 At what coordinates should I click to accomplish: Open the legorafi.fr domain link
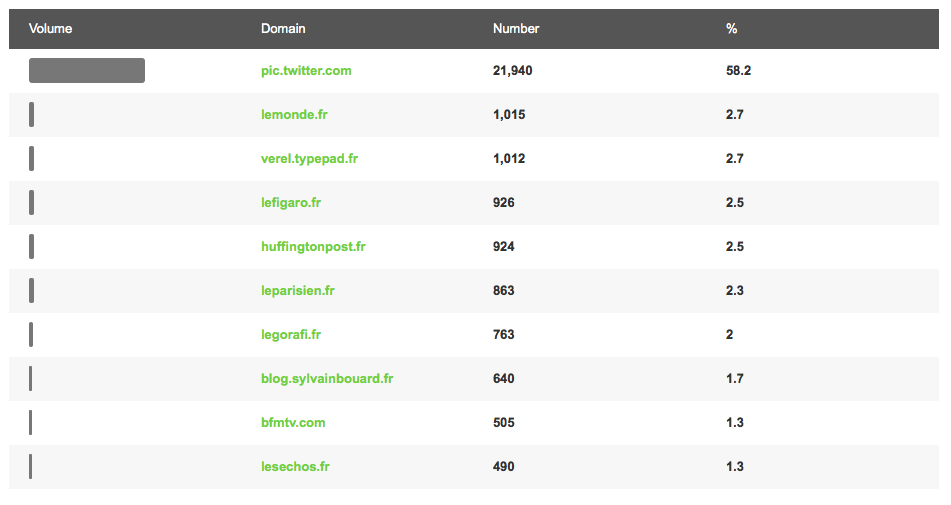tap(291, 335)
